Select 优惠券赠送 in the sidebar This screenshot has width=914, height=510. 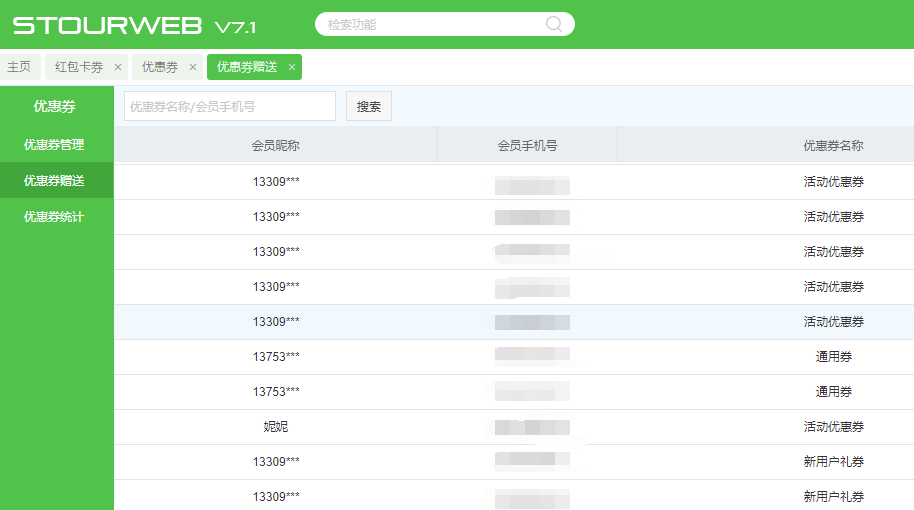(54, 181)
